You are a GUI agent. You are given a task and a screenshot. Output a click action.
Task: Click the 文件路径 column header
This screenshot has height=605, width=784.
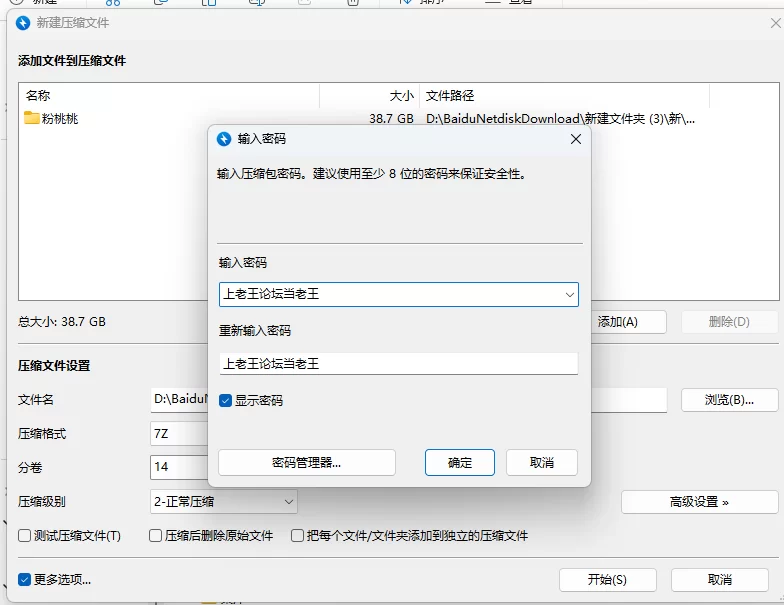coord(564,96)
